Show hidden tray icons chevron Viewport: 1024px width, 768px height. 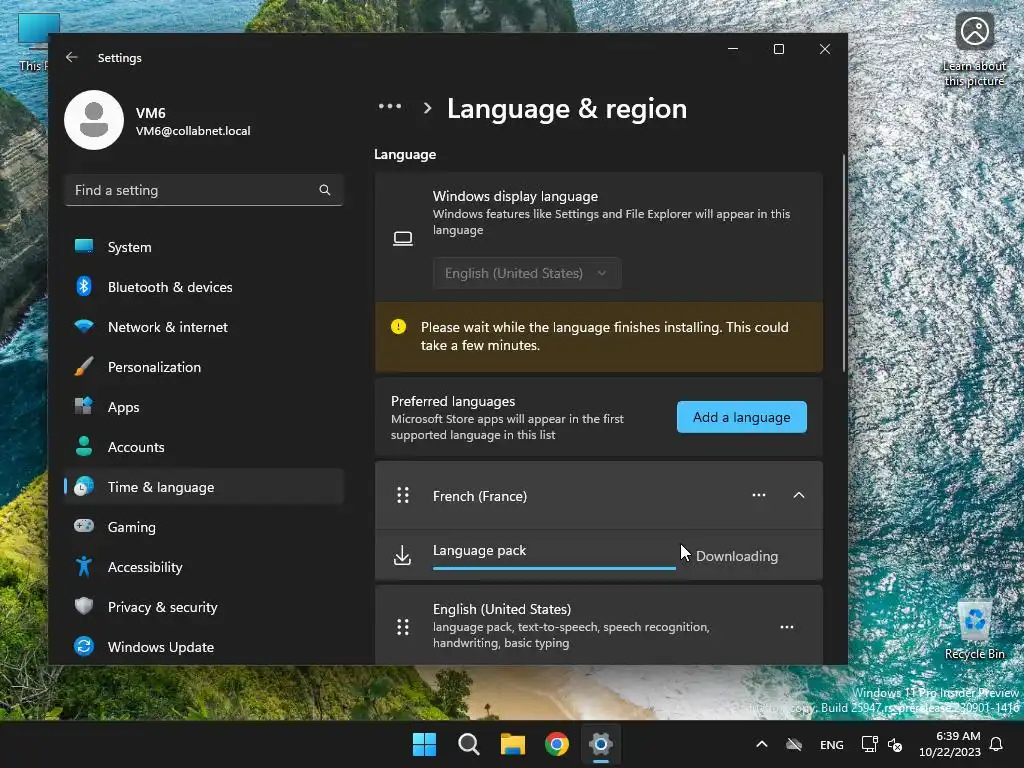(x=761, y=744)
